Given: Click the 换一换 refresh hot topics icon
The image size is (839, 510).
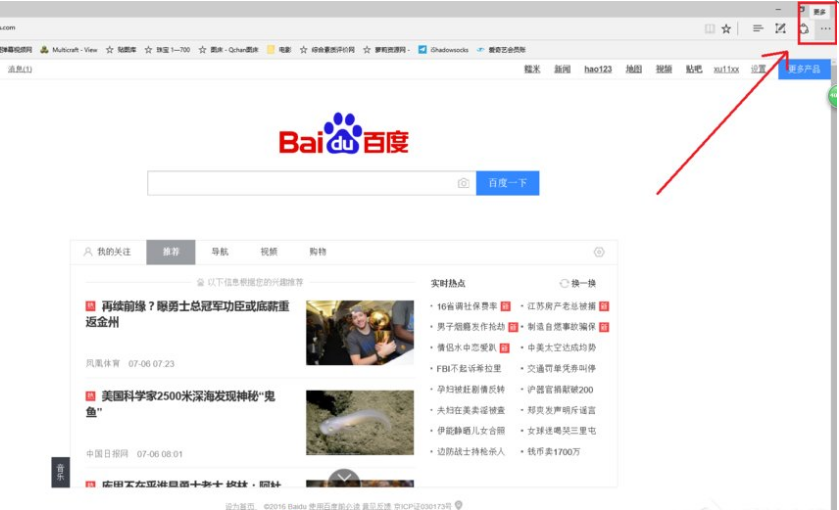Looking at the screenshot, I should [x=564, y=283].
